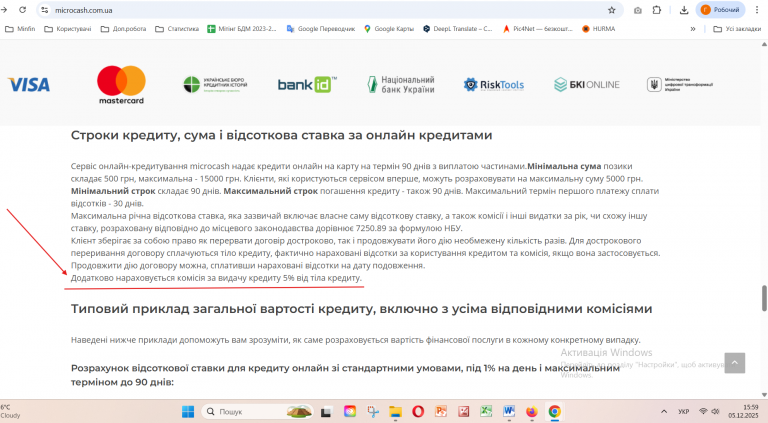Open HURMA bookmark
768x423 pixels.
click(x=599, y=29)
